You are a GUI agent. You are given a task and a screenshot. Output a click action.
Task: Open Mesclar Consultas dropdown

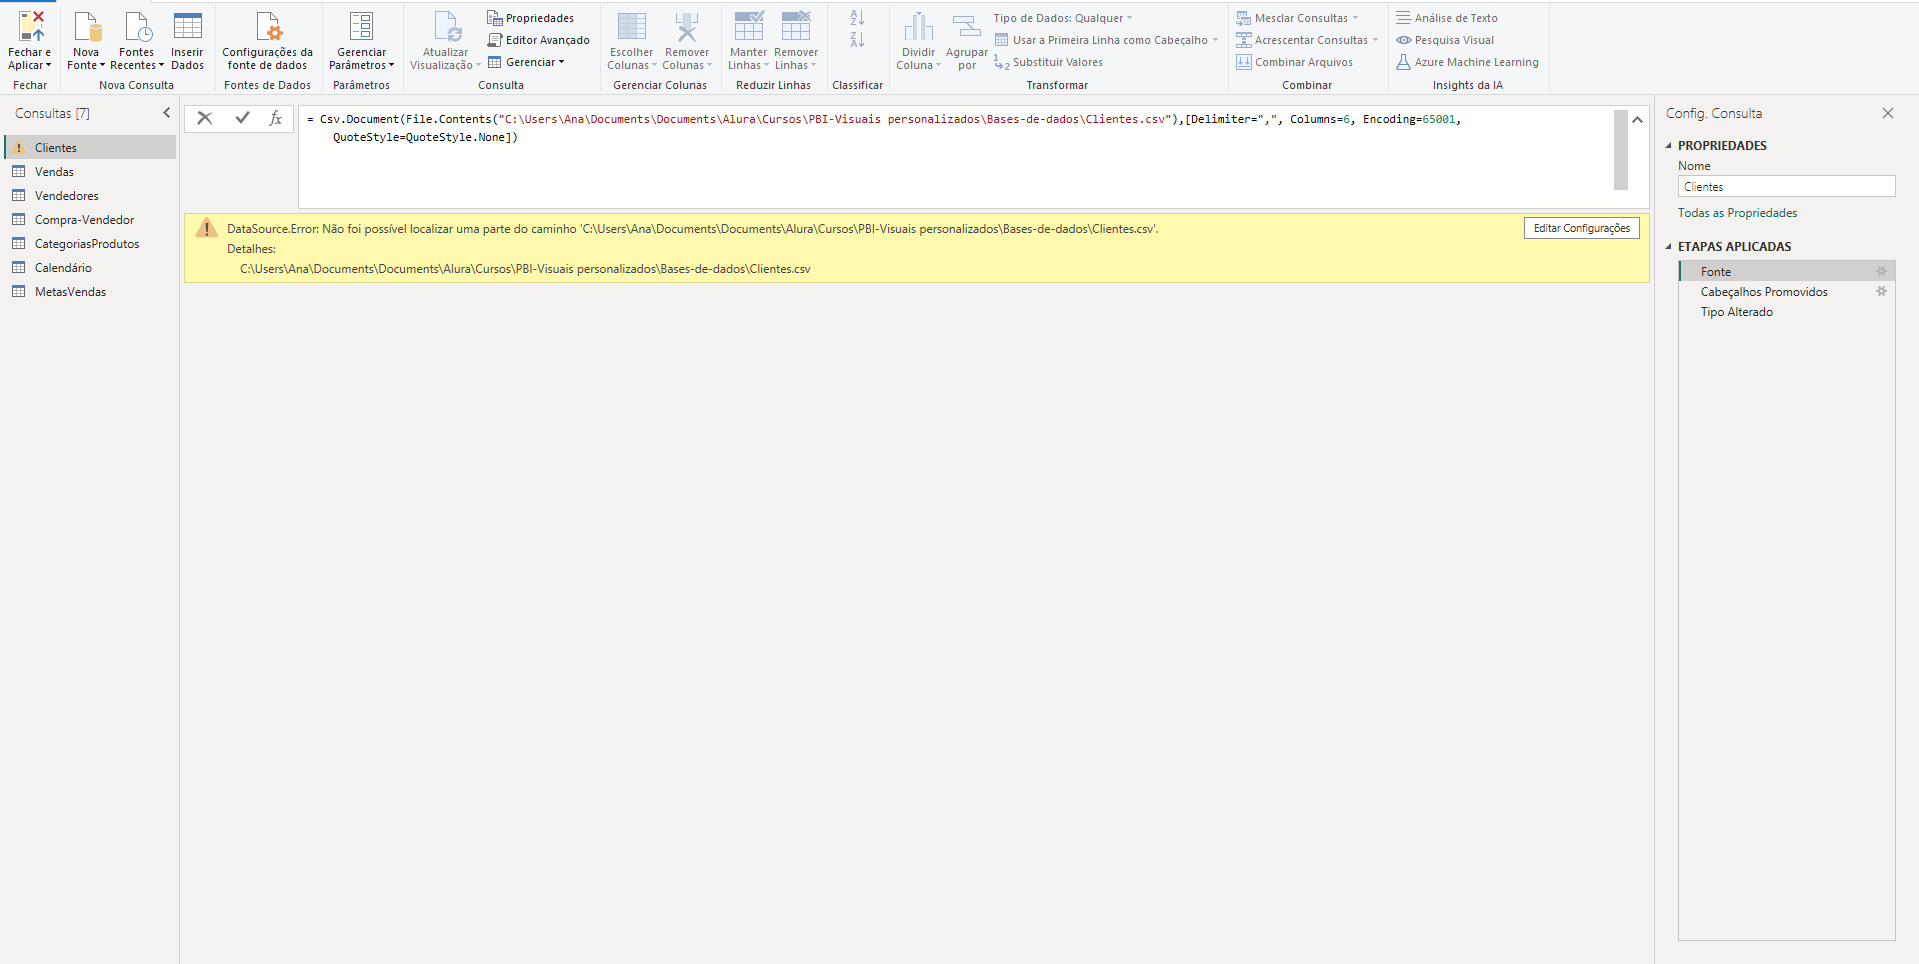[1297, 18]
